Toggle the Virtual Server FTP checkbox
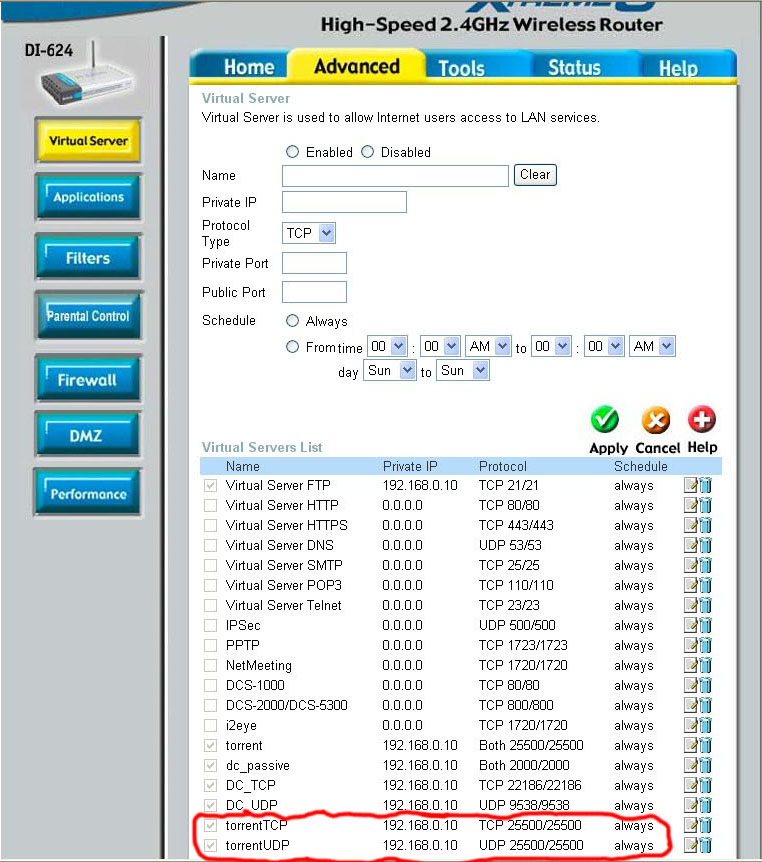Screen dimensions: 762x862 click(210, 485)
